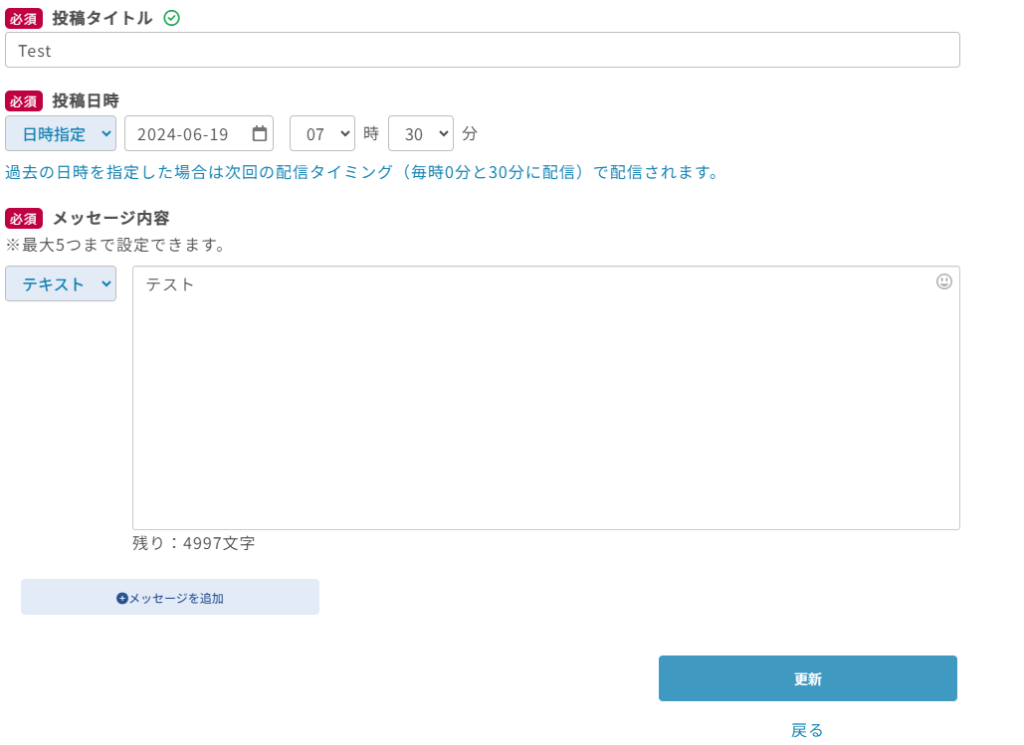Expand the minute dropdown showing 30
The width and height of the screenshot is (1024, 745).
[x=420, y=134]
